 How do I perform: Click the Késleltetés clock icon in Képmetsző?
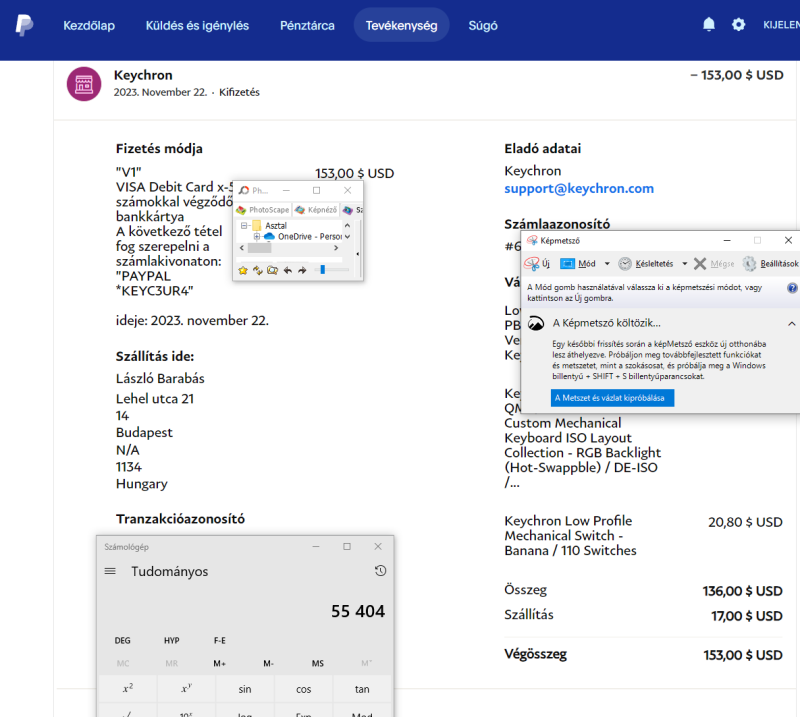(x=625, y=263)
